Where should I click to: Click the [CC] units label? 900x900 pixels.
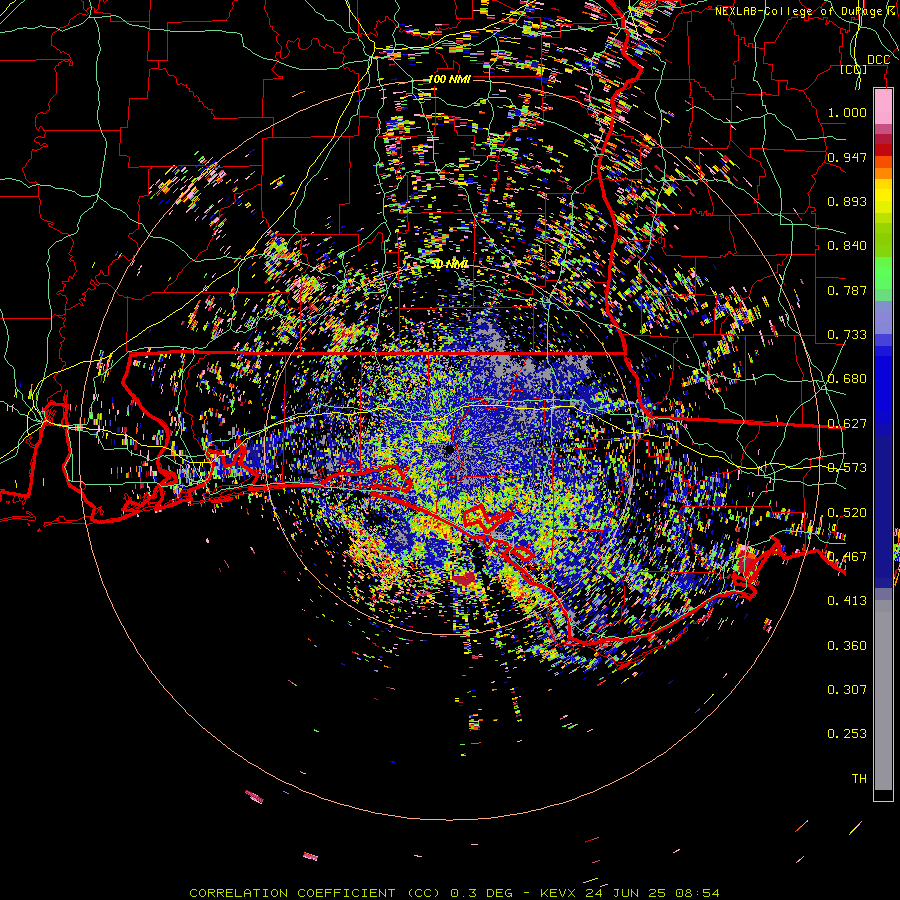(853, 69)
